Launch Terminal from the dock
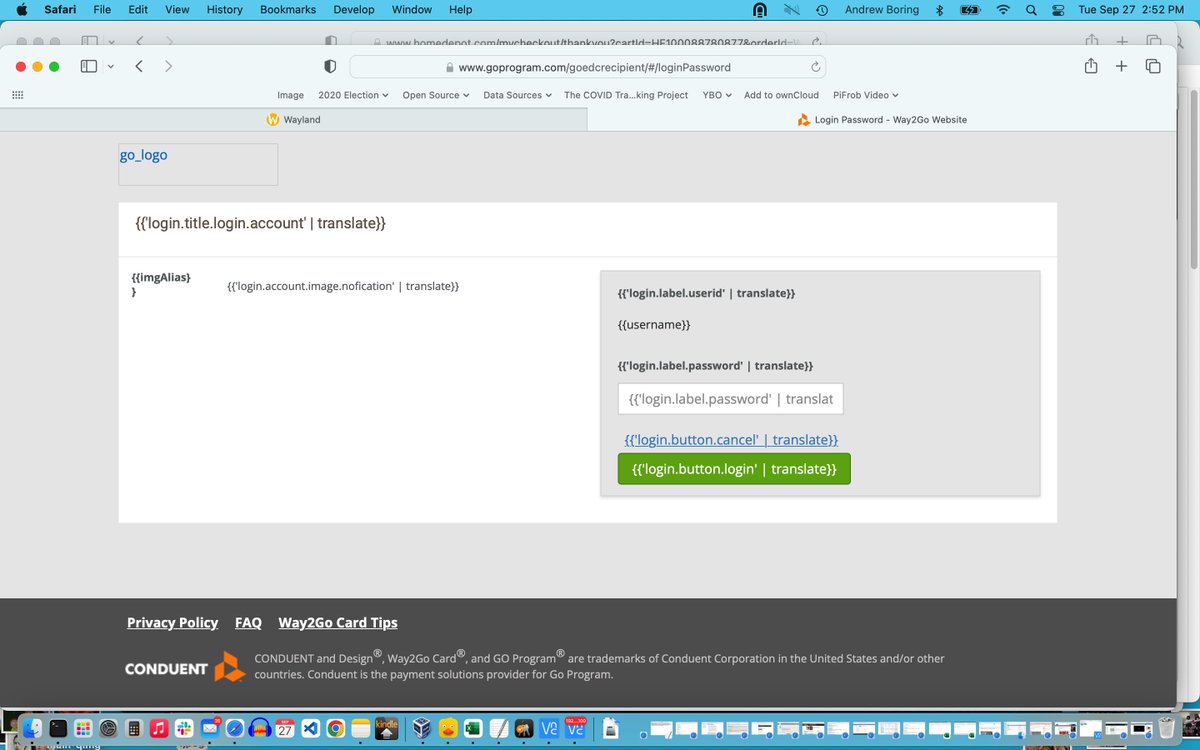Screen dimensions: 1200x750 (x=59, y=728)
